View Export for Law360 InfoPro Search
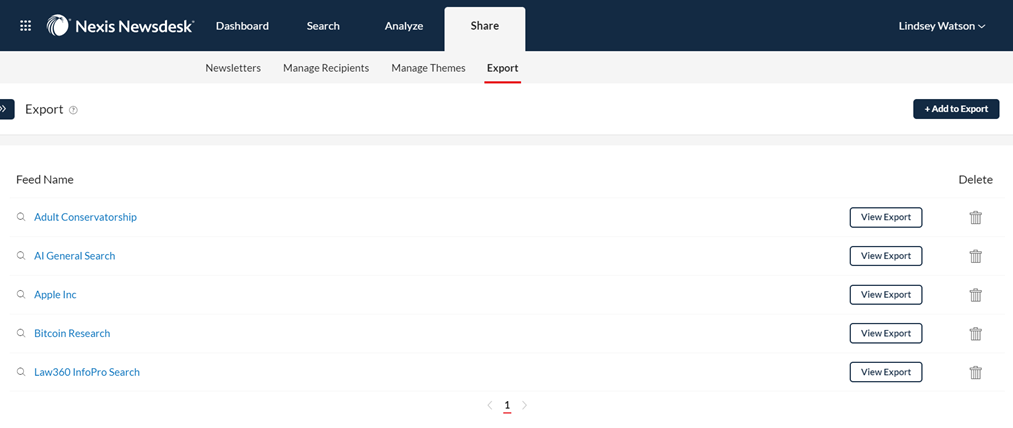This screenshot has width=1013, height=428. [x=886, y=372]
